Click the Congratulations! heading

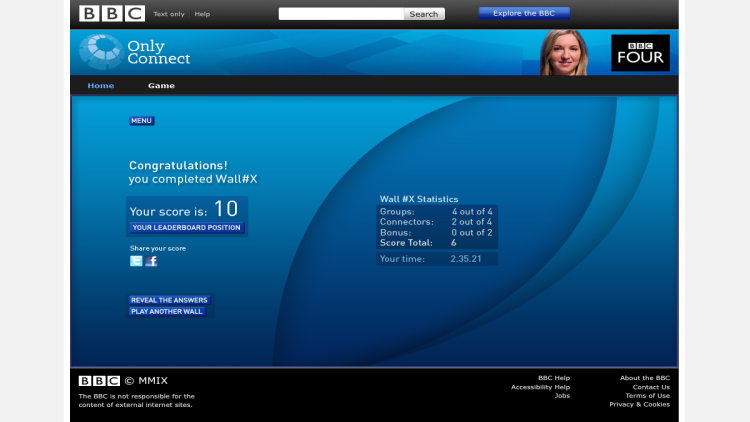tap(178, 166)
